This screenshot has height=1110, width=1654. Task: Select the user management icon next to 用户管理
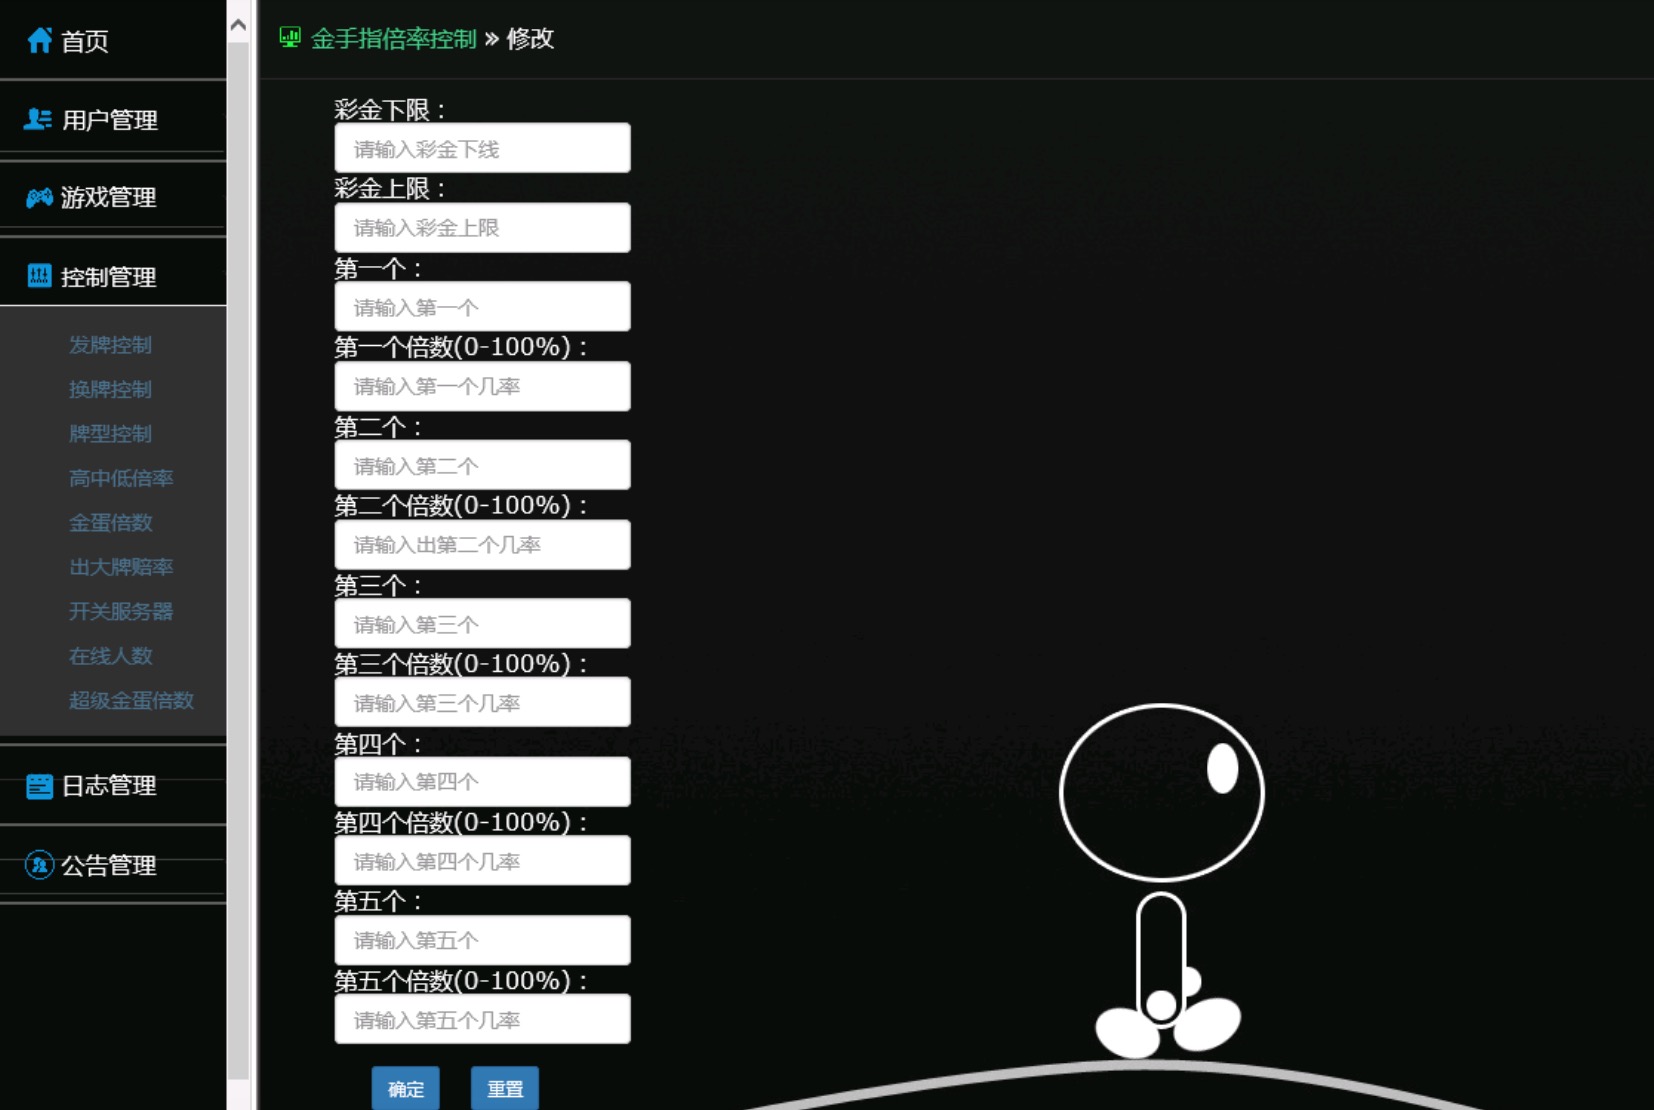click(x=38, y=119)
